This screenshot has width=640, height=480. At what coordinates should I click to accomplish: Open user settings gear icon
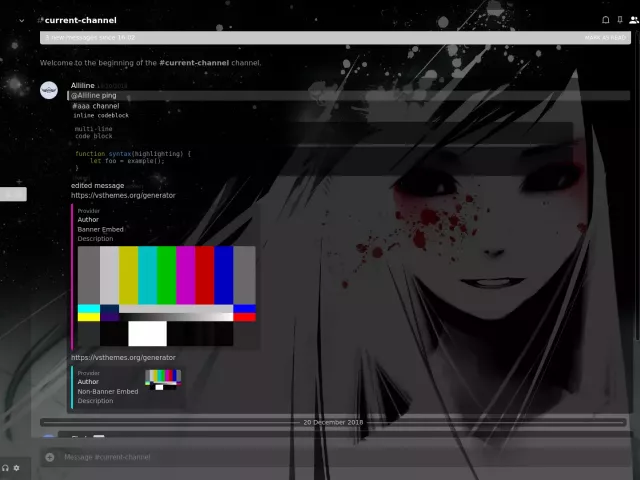(x=16, y=468)
